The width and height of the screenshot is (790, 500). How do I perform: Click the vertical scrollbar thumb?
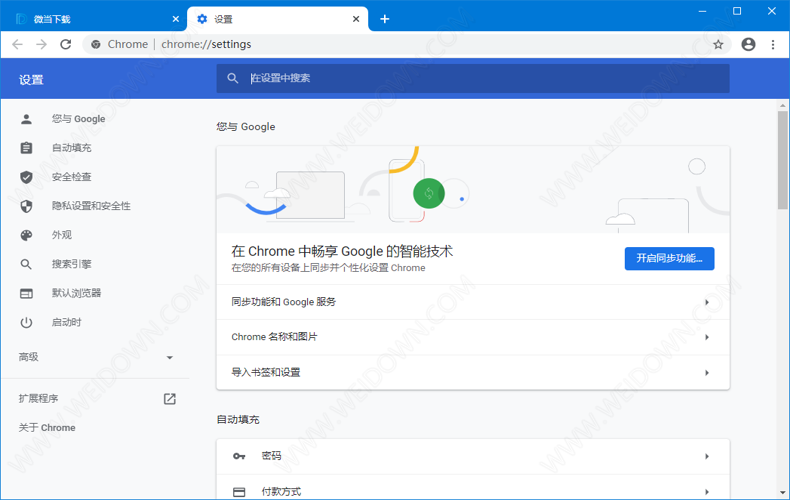(782, 160)
